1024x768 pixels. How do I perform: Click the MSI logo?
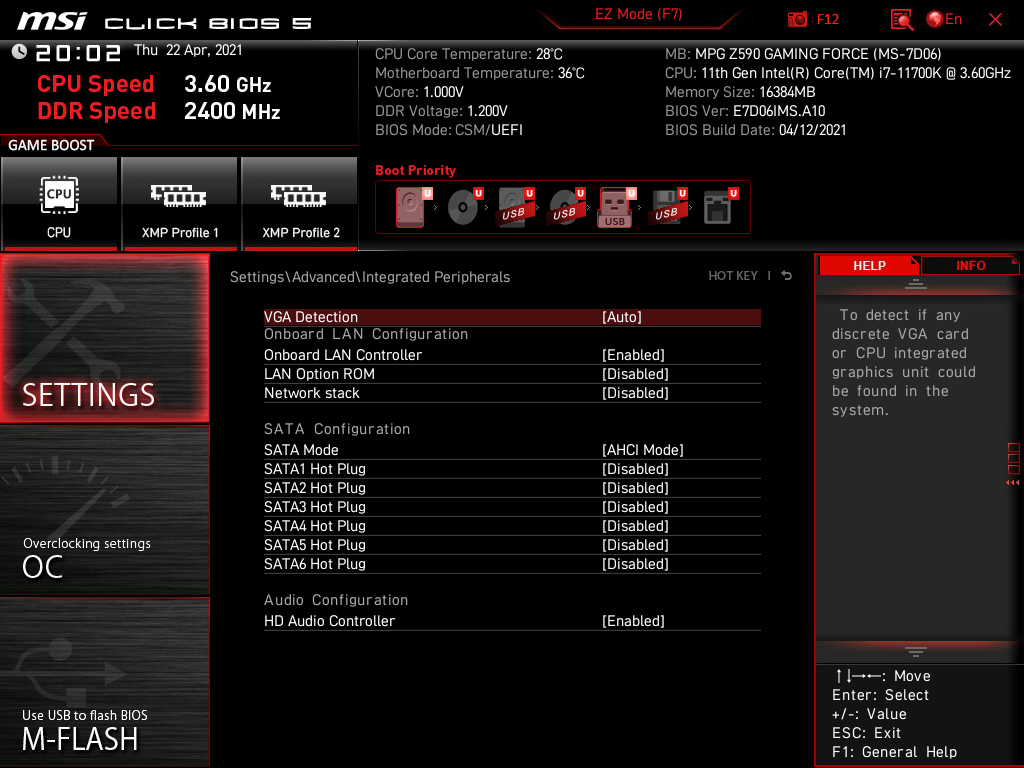click(x=52, y=22)
